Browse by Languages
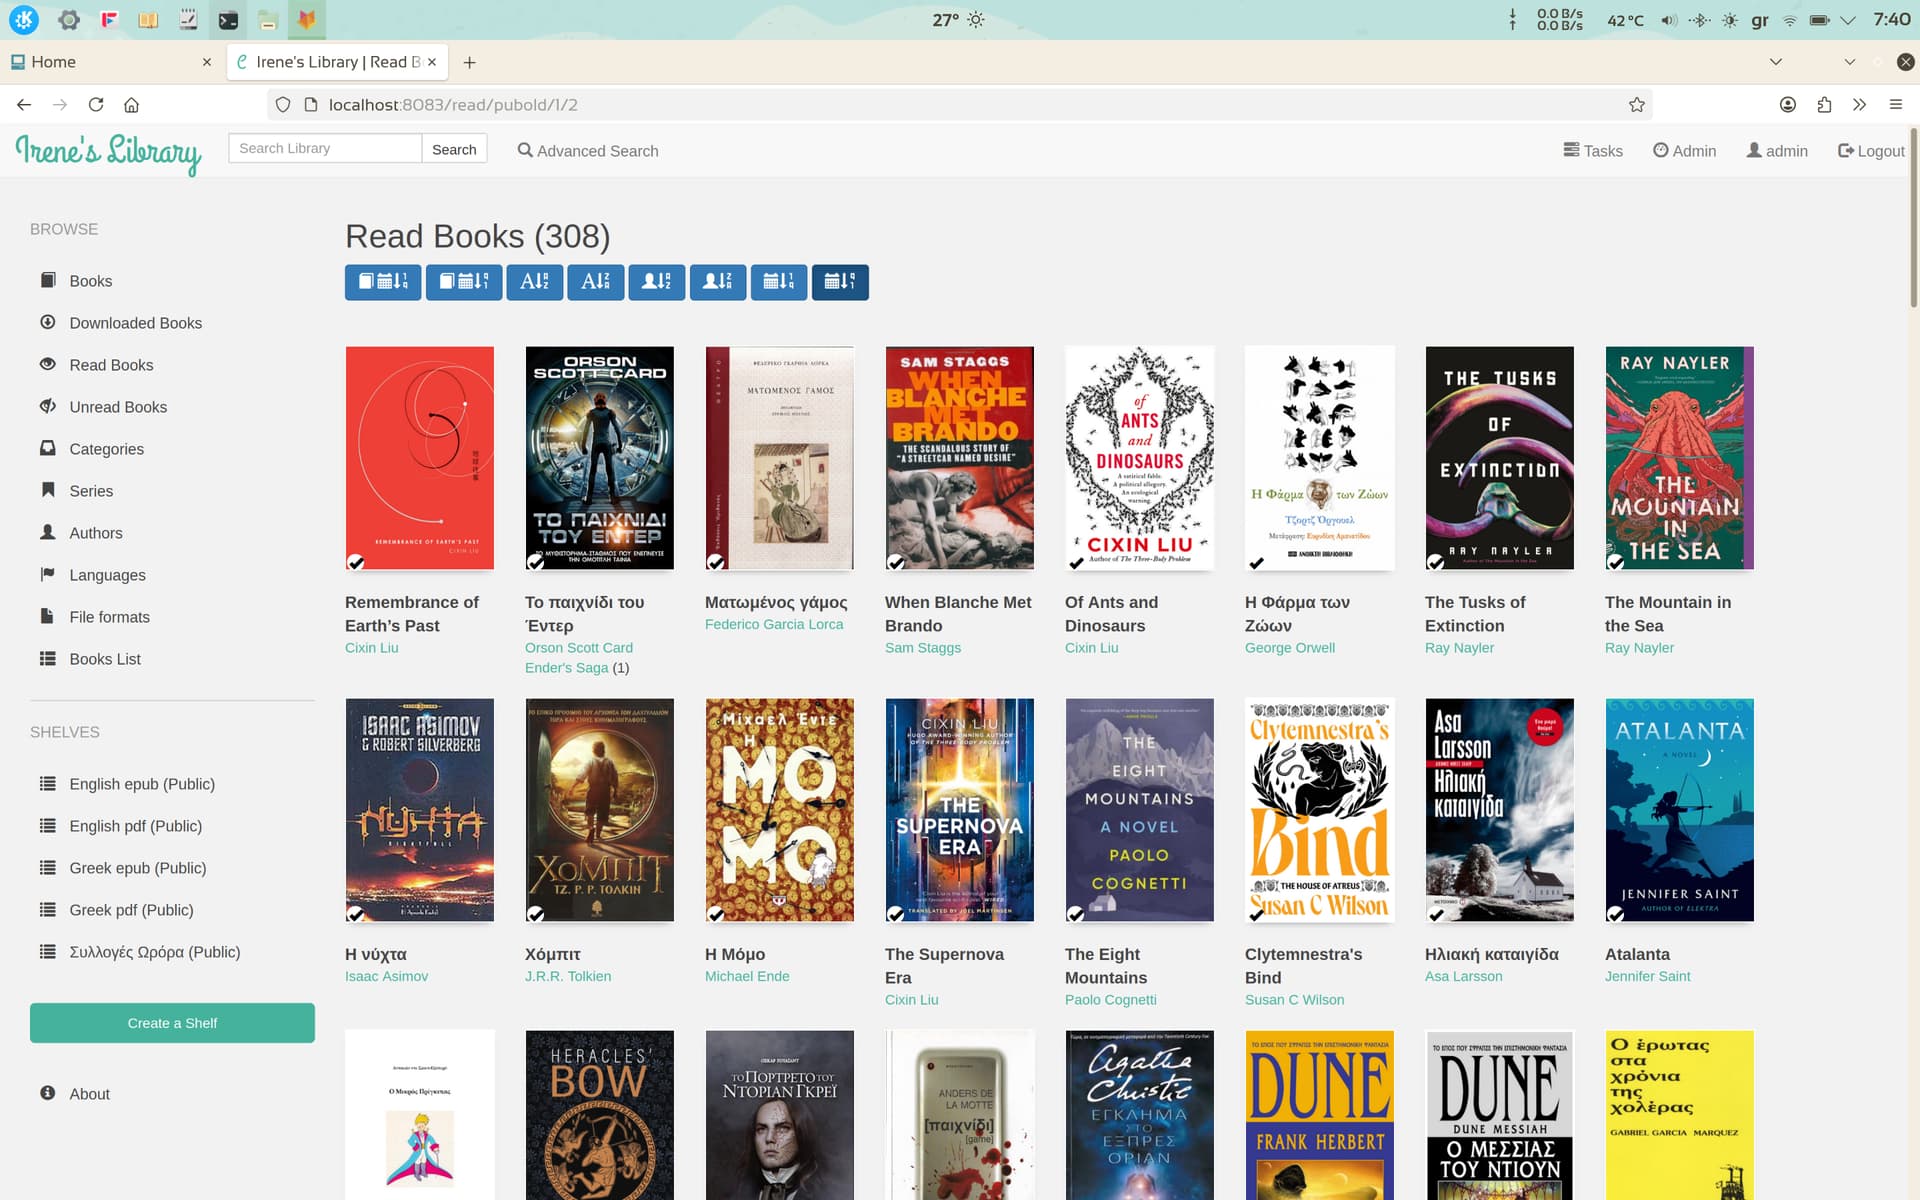 tap(107, 575)
